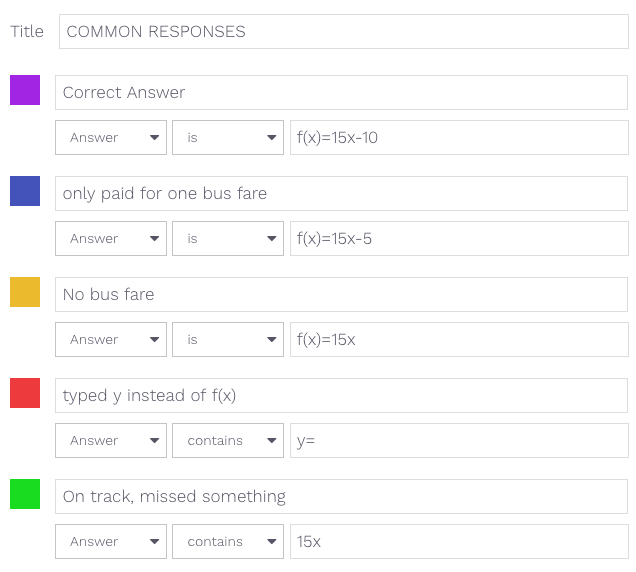636x572 pixels.
Task: Open the blue color swatch picker
Action: point(25,191)
